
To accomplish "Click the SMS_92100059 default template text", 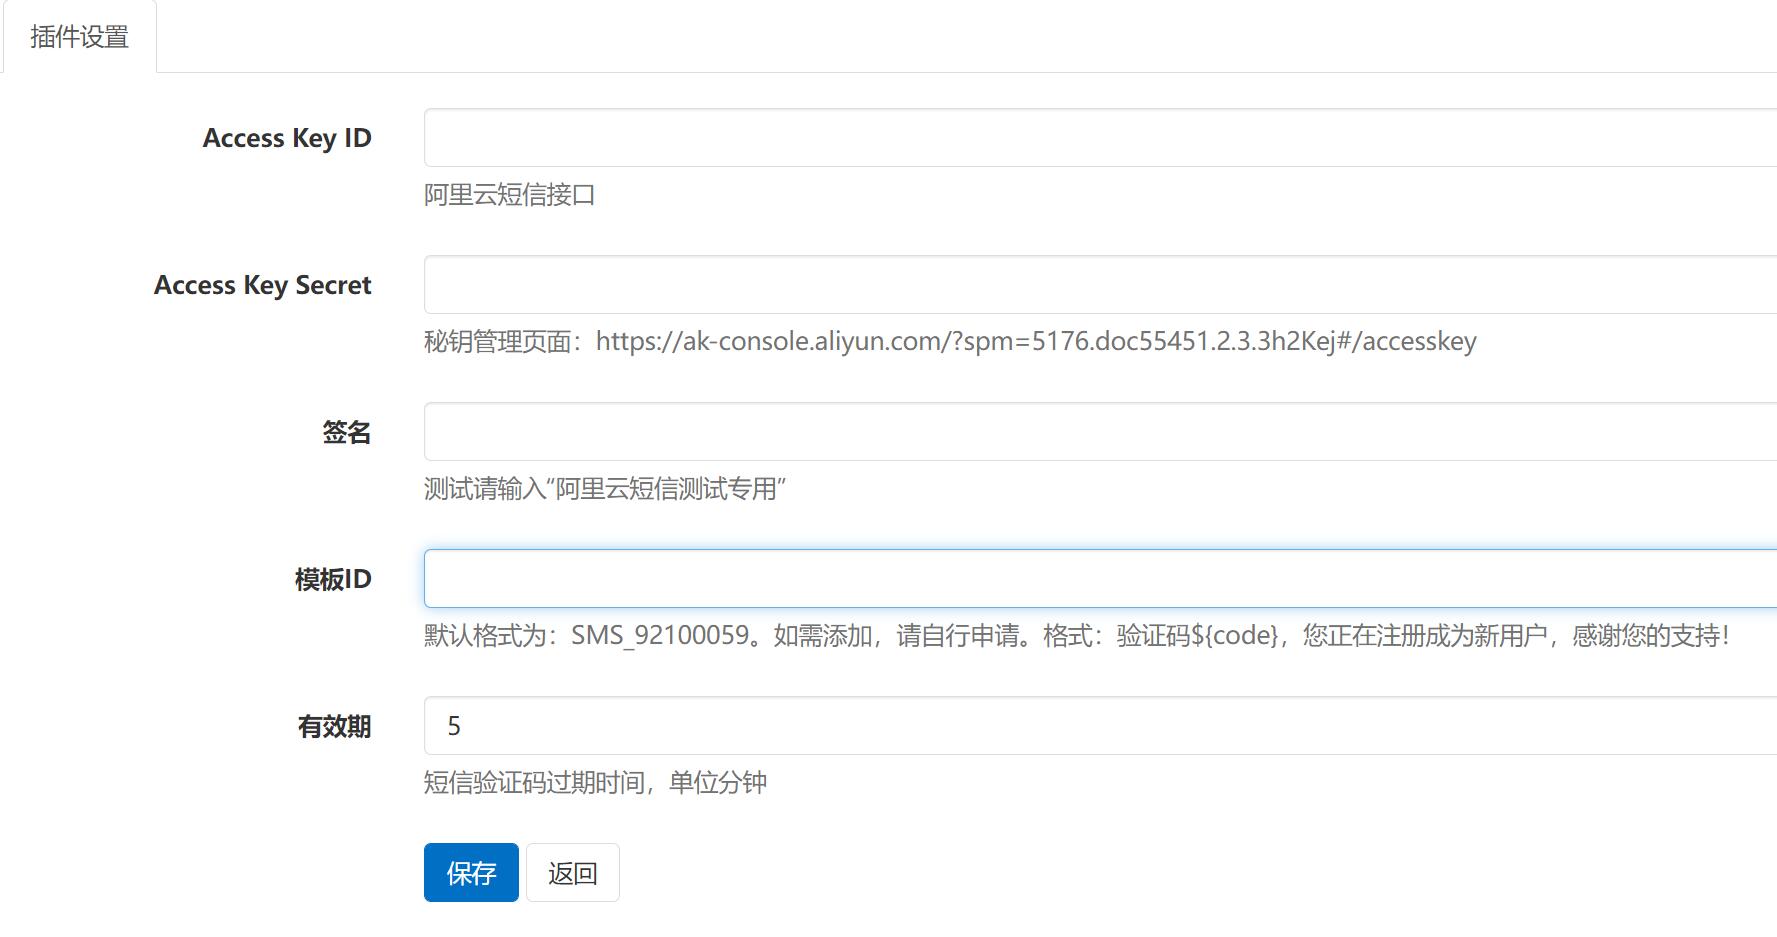I will point(660,636).
